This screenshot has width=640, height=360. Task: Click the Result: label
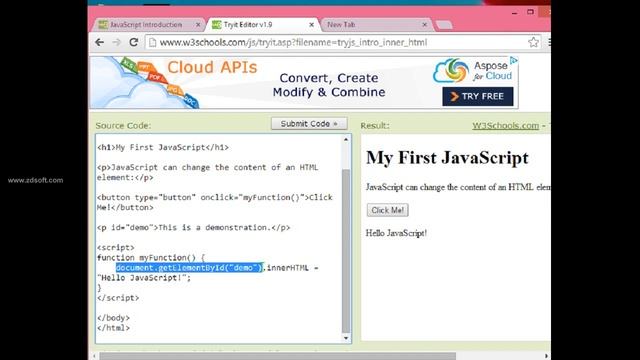pos(375,126)
